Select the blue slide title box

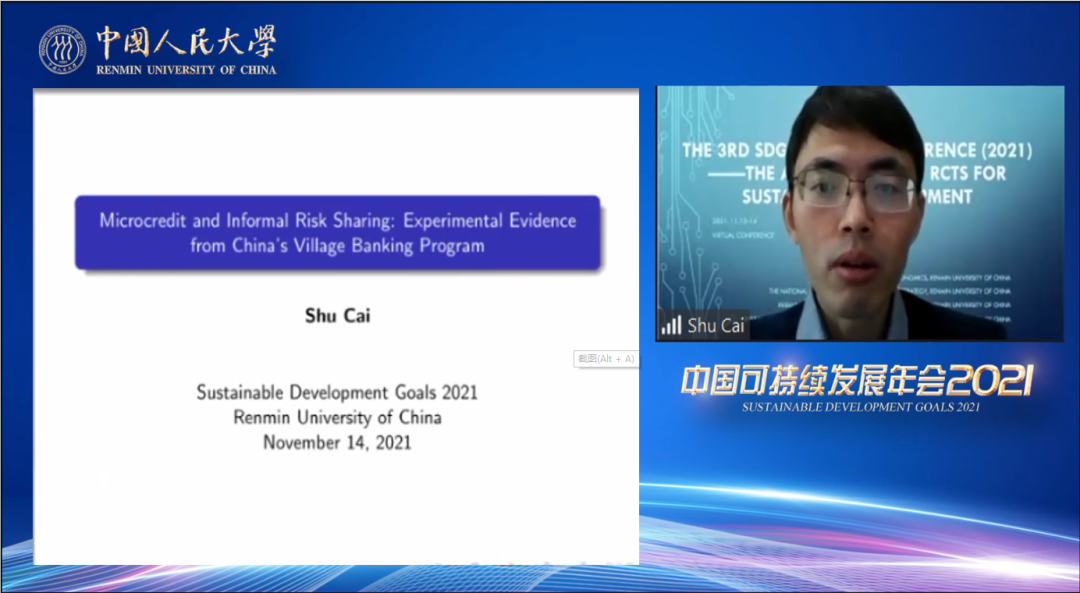tap(337, 232)
